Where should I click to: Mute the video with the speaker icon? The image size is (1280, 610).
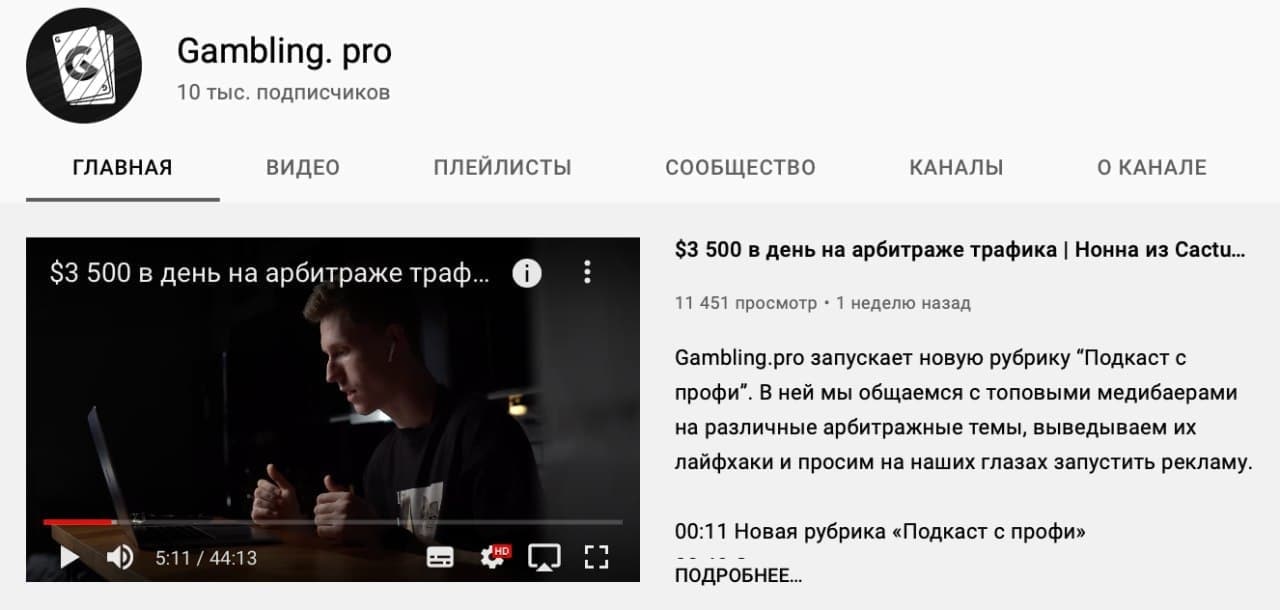click(120, 557)
